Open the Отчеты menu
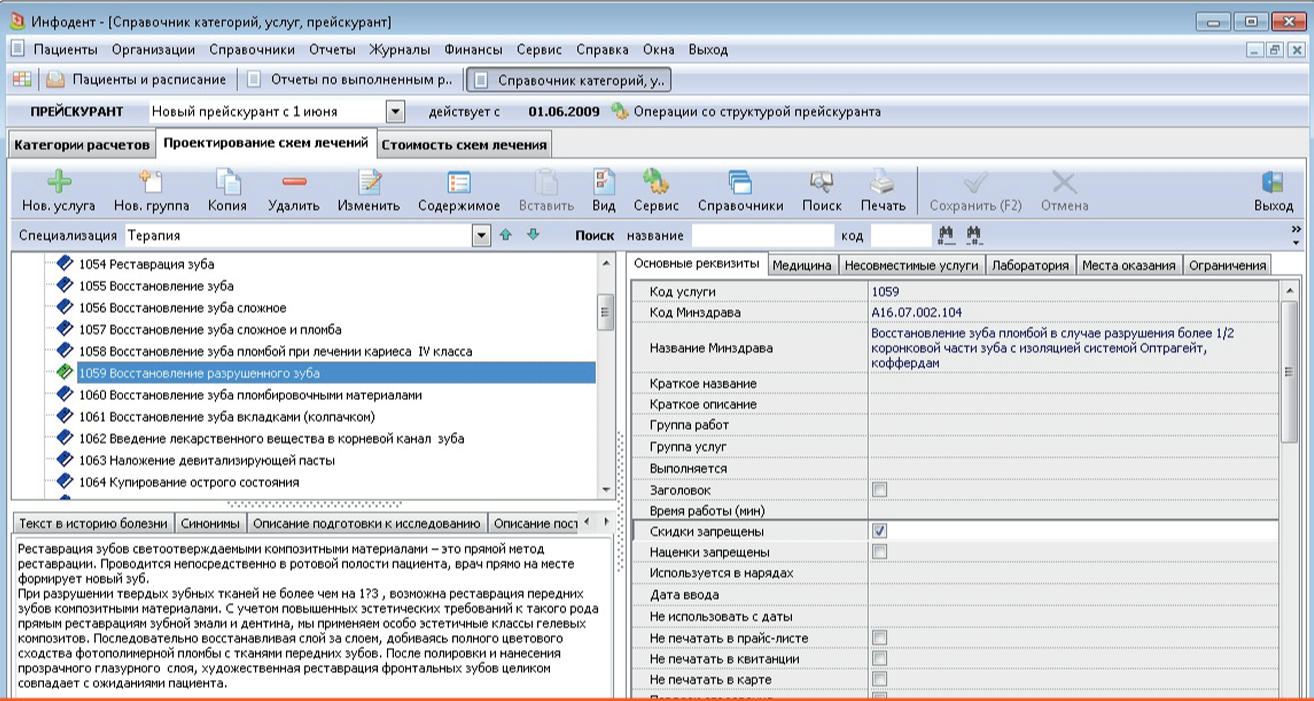The height and width of the screenshot is (701, 1314). [x=332, y=49]
